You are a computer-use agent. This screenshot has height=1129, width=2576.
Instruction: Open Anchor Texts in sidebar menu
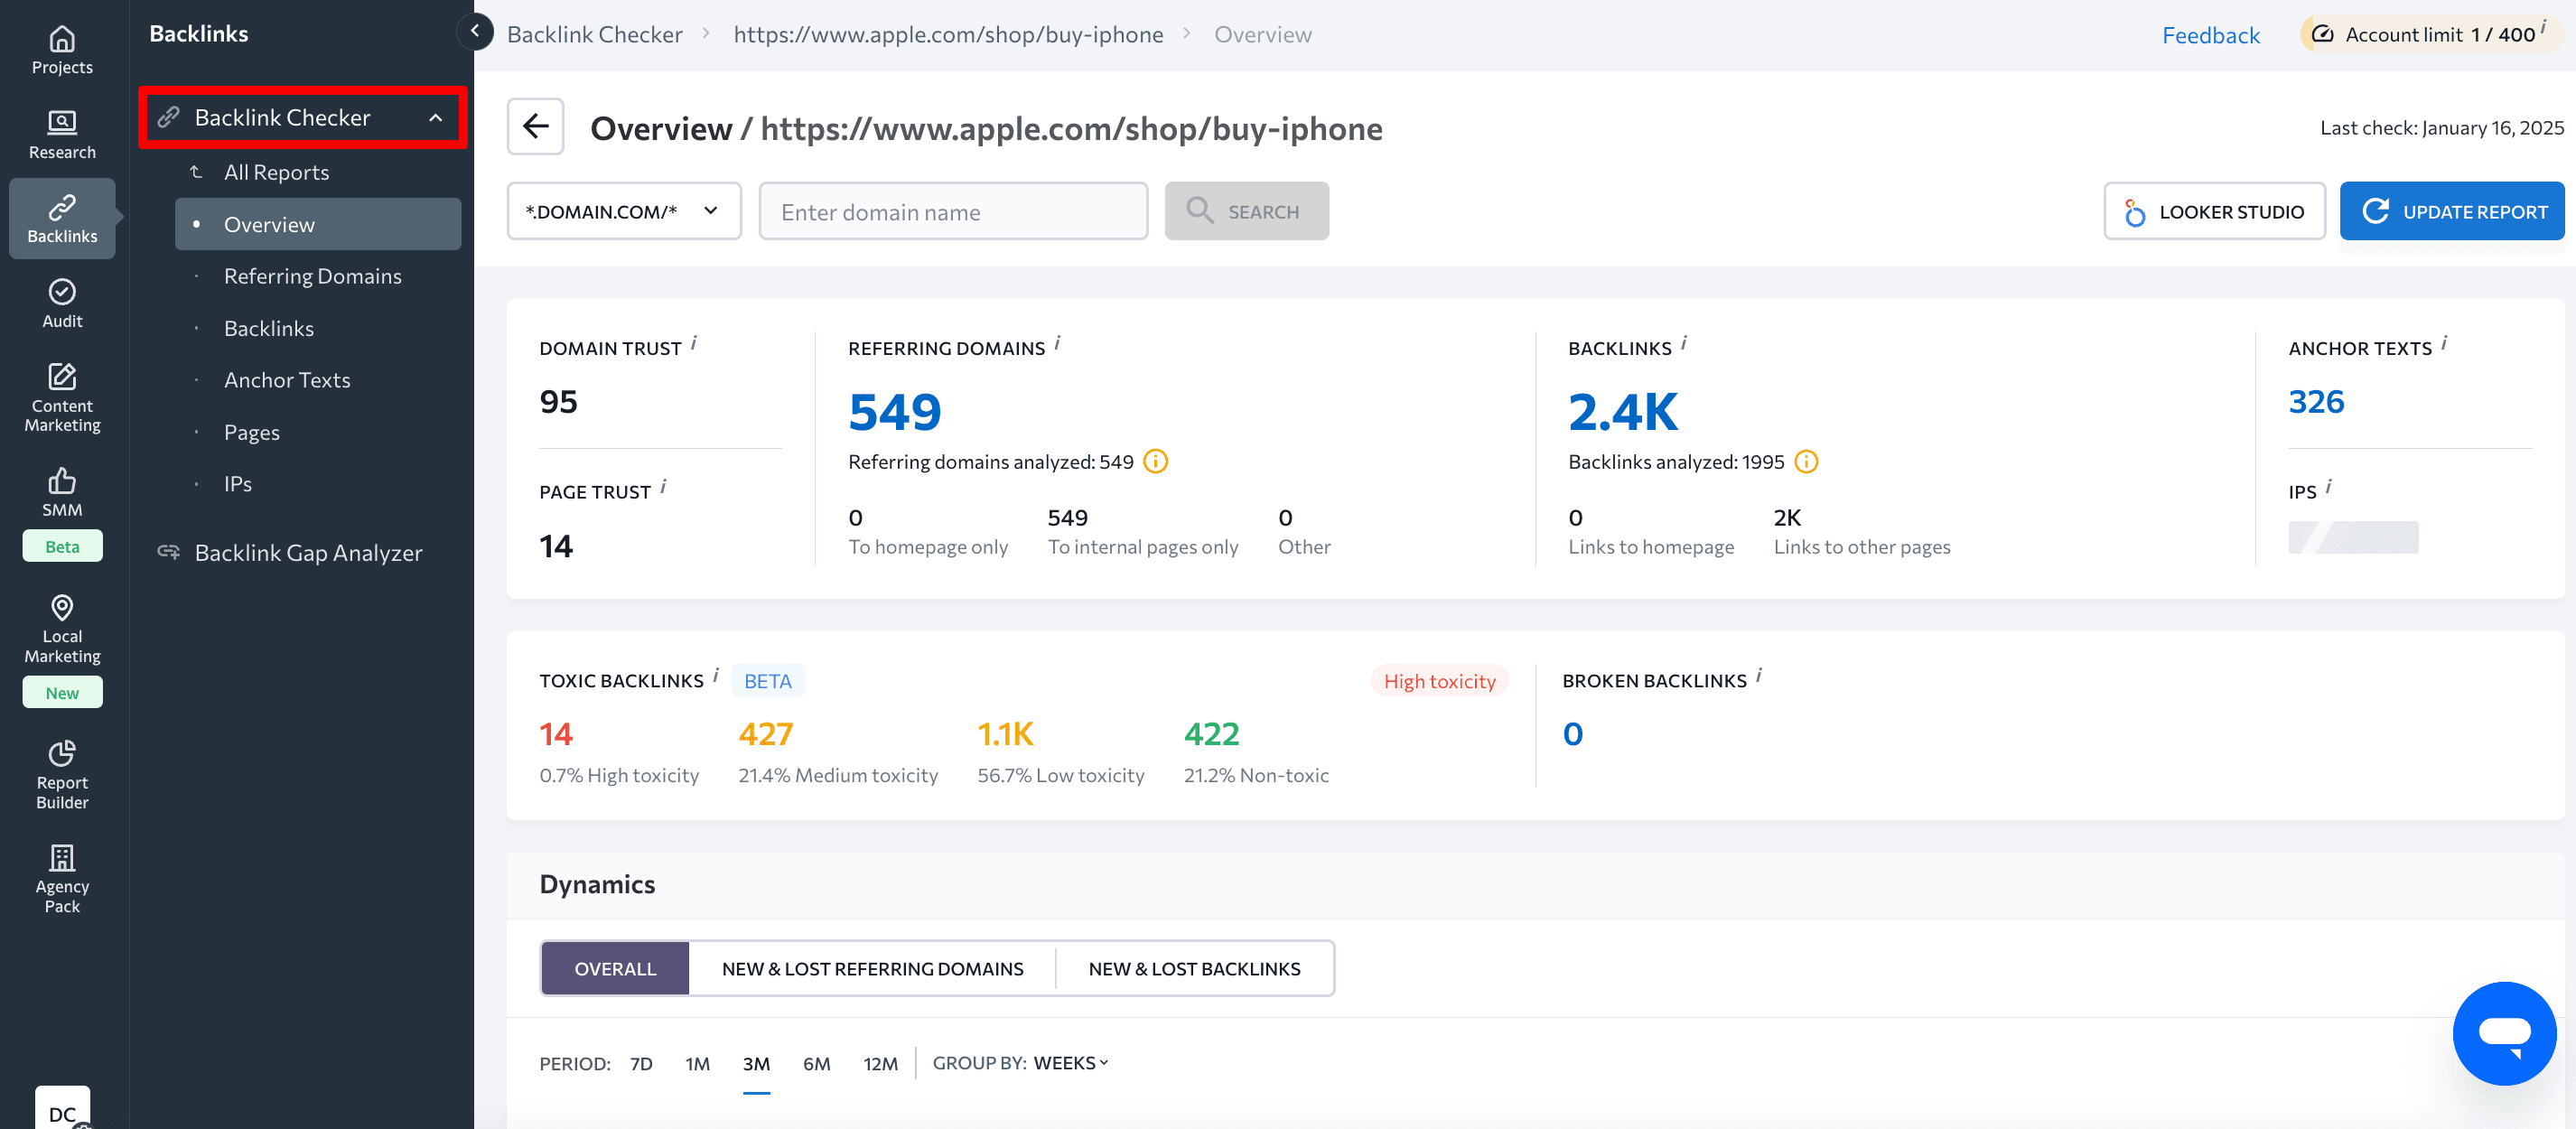coord(287,380)
